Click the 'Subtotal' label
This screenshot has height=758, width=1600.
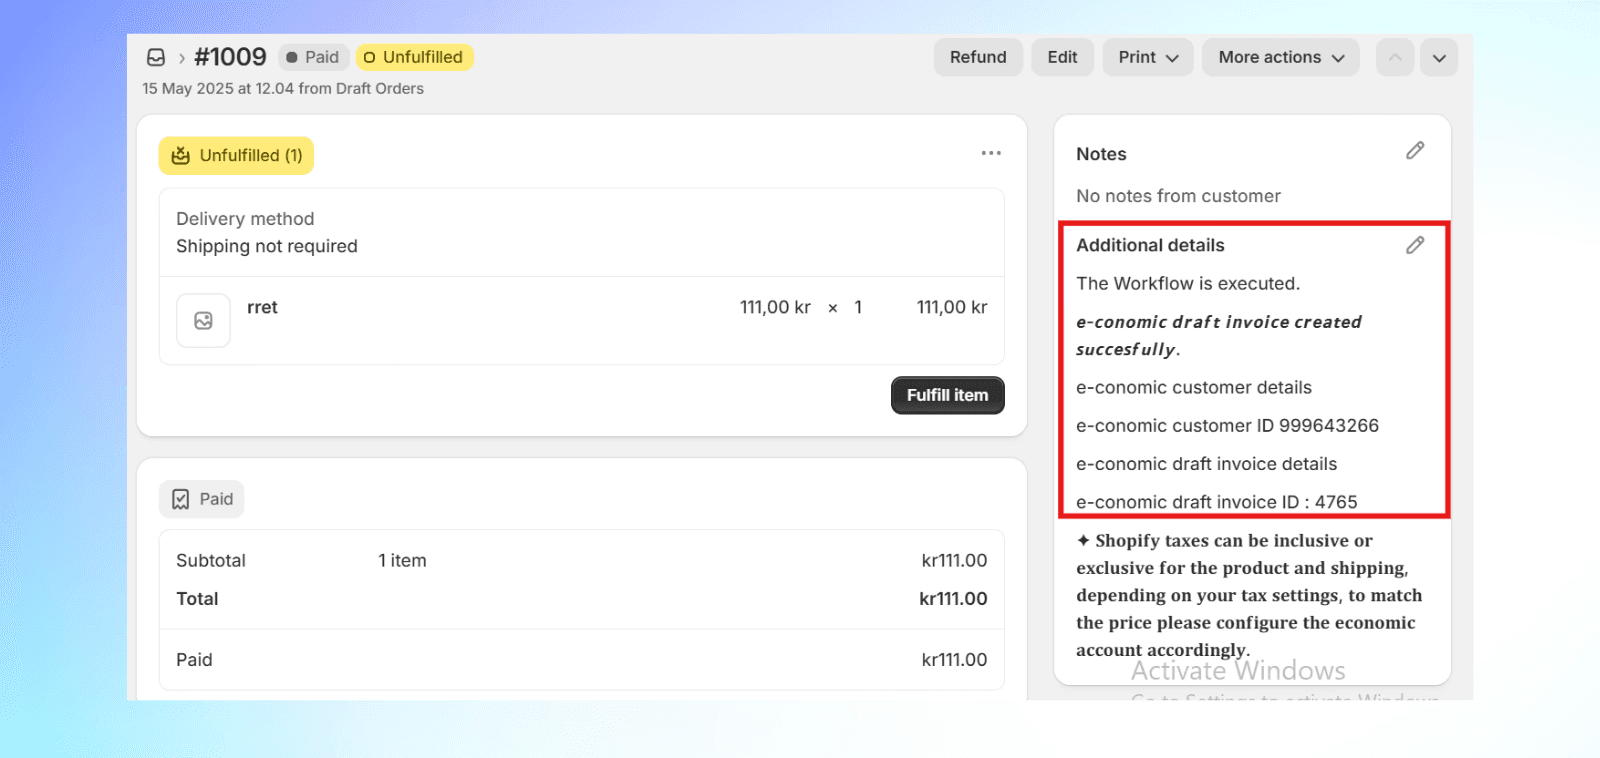[x=211, y=560]
